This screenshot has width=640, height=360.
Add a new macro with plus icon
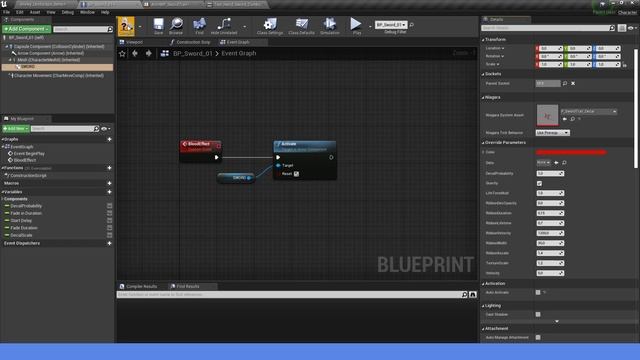pos(109,183)
